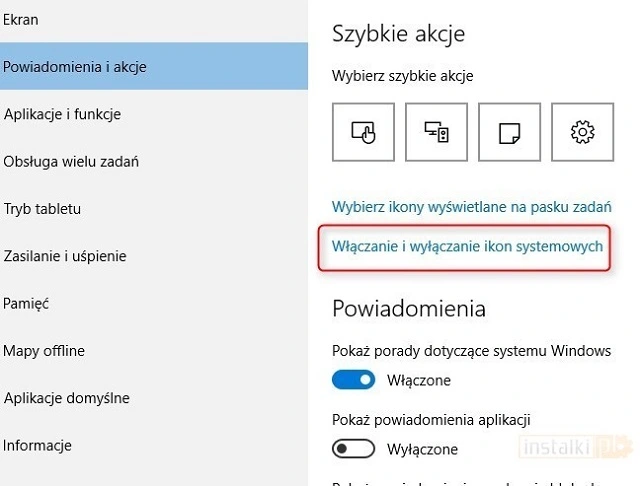
Task: Click the 'Szybkie akcje' heading
Action: [398, 34]
